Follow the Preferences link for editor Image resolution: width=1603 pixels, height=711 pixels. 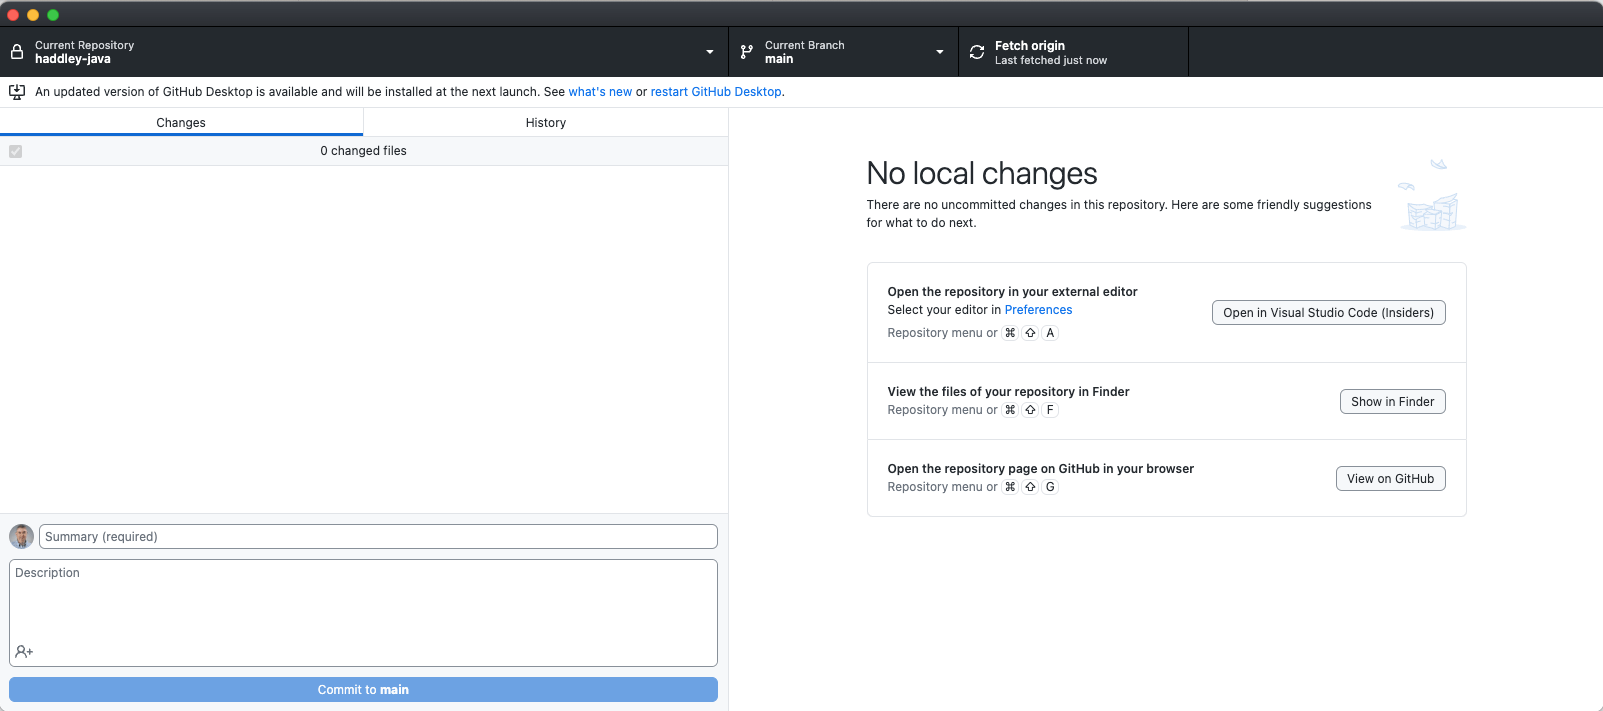point(1038,310)
